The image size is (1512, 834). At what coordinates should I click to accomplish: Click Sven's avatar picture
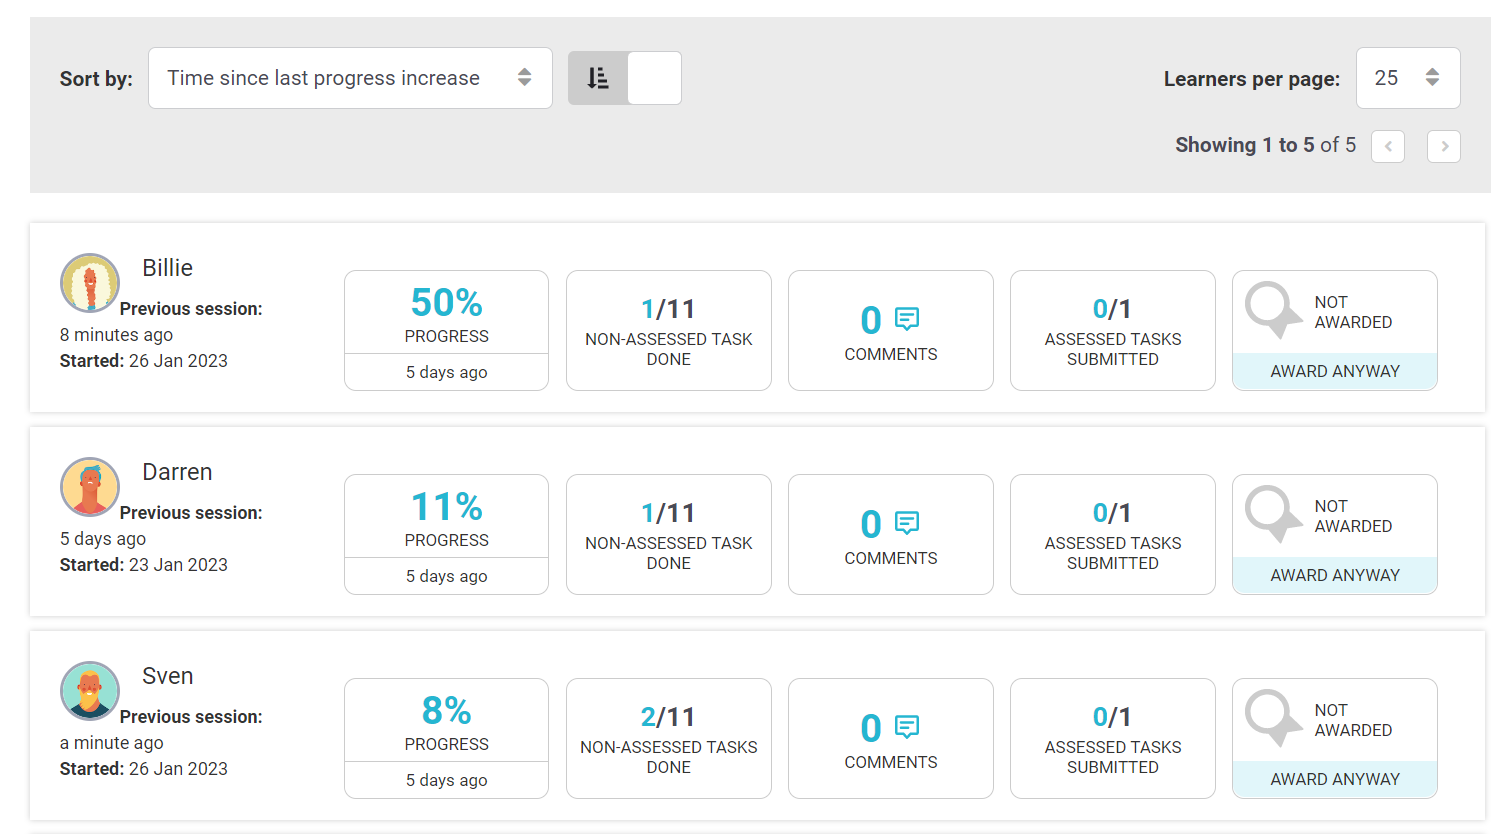pyautogui.click(x=90, y=691)
